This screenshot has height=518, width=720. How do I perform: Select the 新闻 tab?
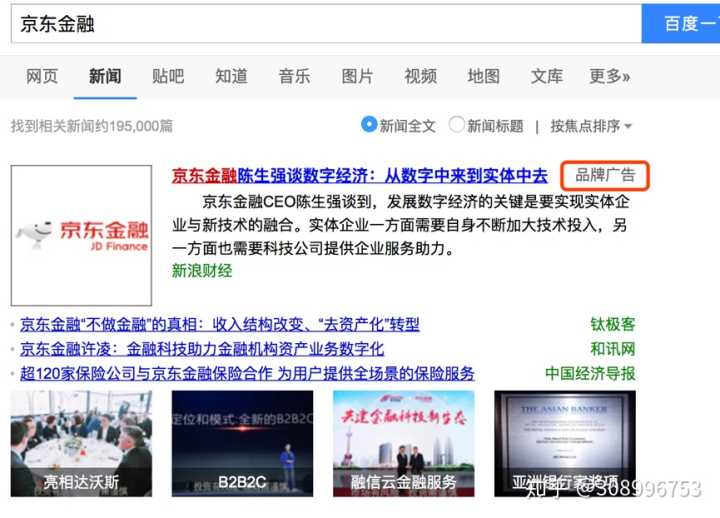105,76
